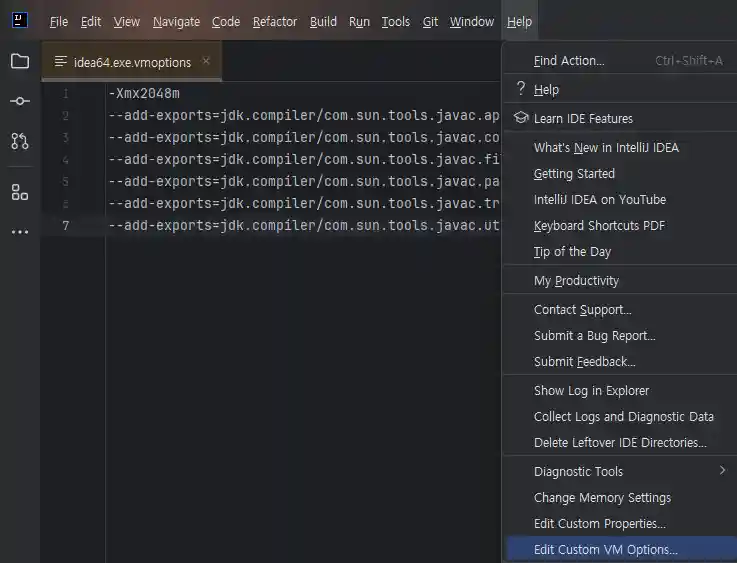The width and height of the screenshot is (737, 563).
Task: Open the Refactor menu
Action: [275, 22]
